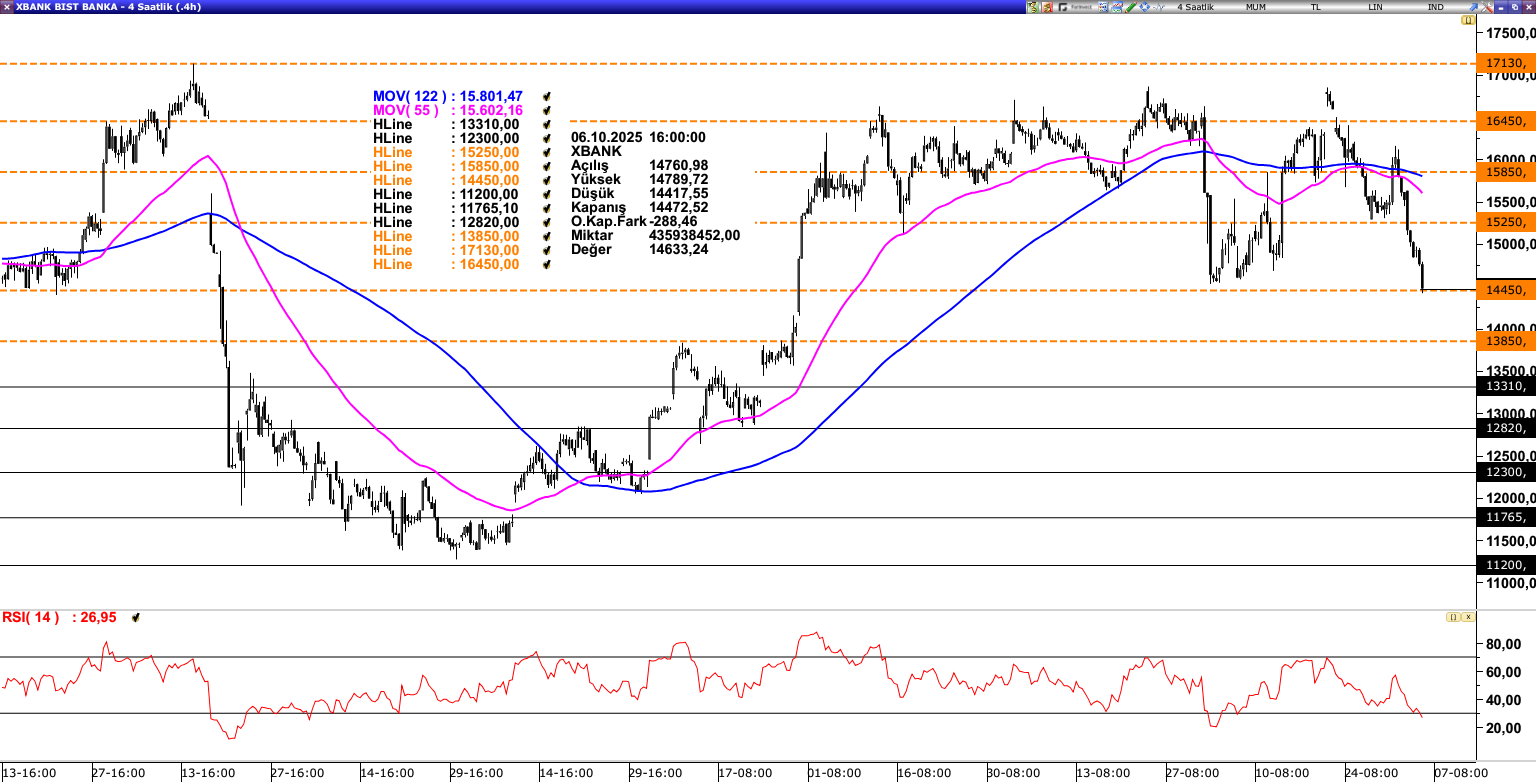Click the green pencil drawing tool icon

(1130, 7)
